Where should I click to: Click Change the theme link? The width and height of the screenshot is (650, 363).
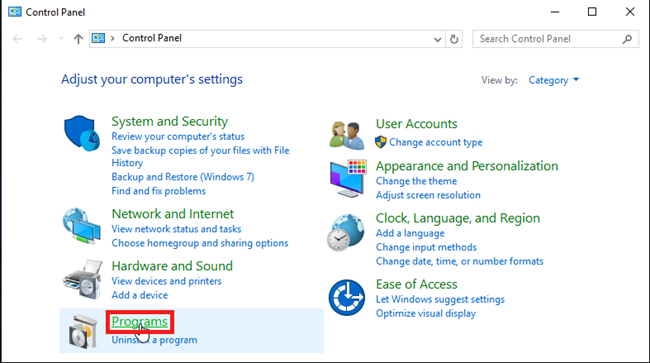416,181
